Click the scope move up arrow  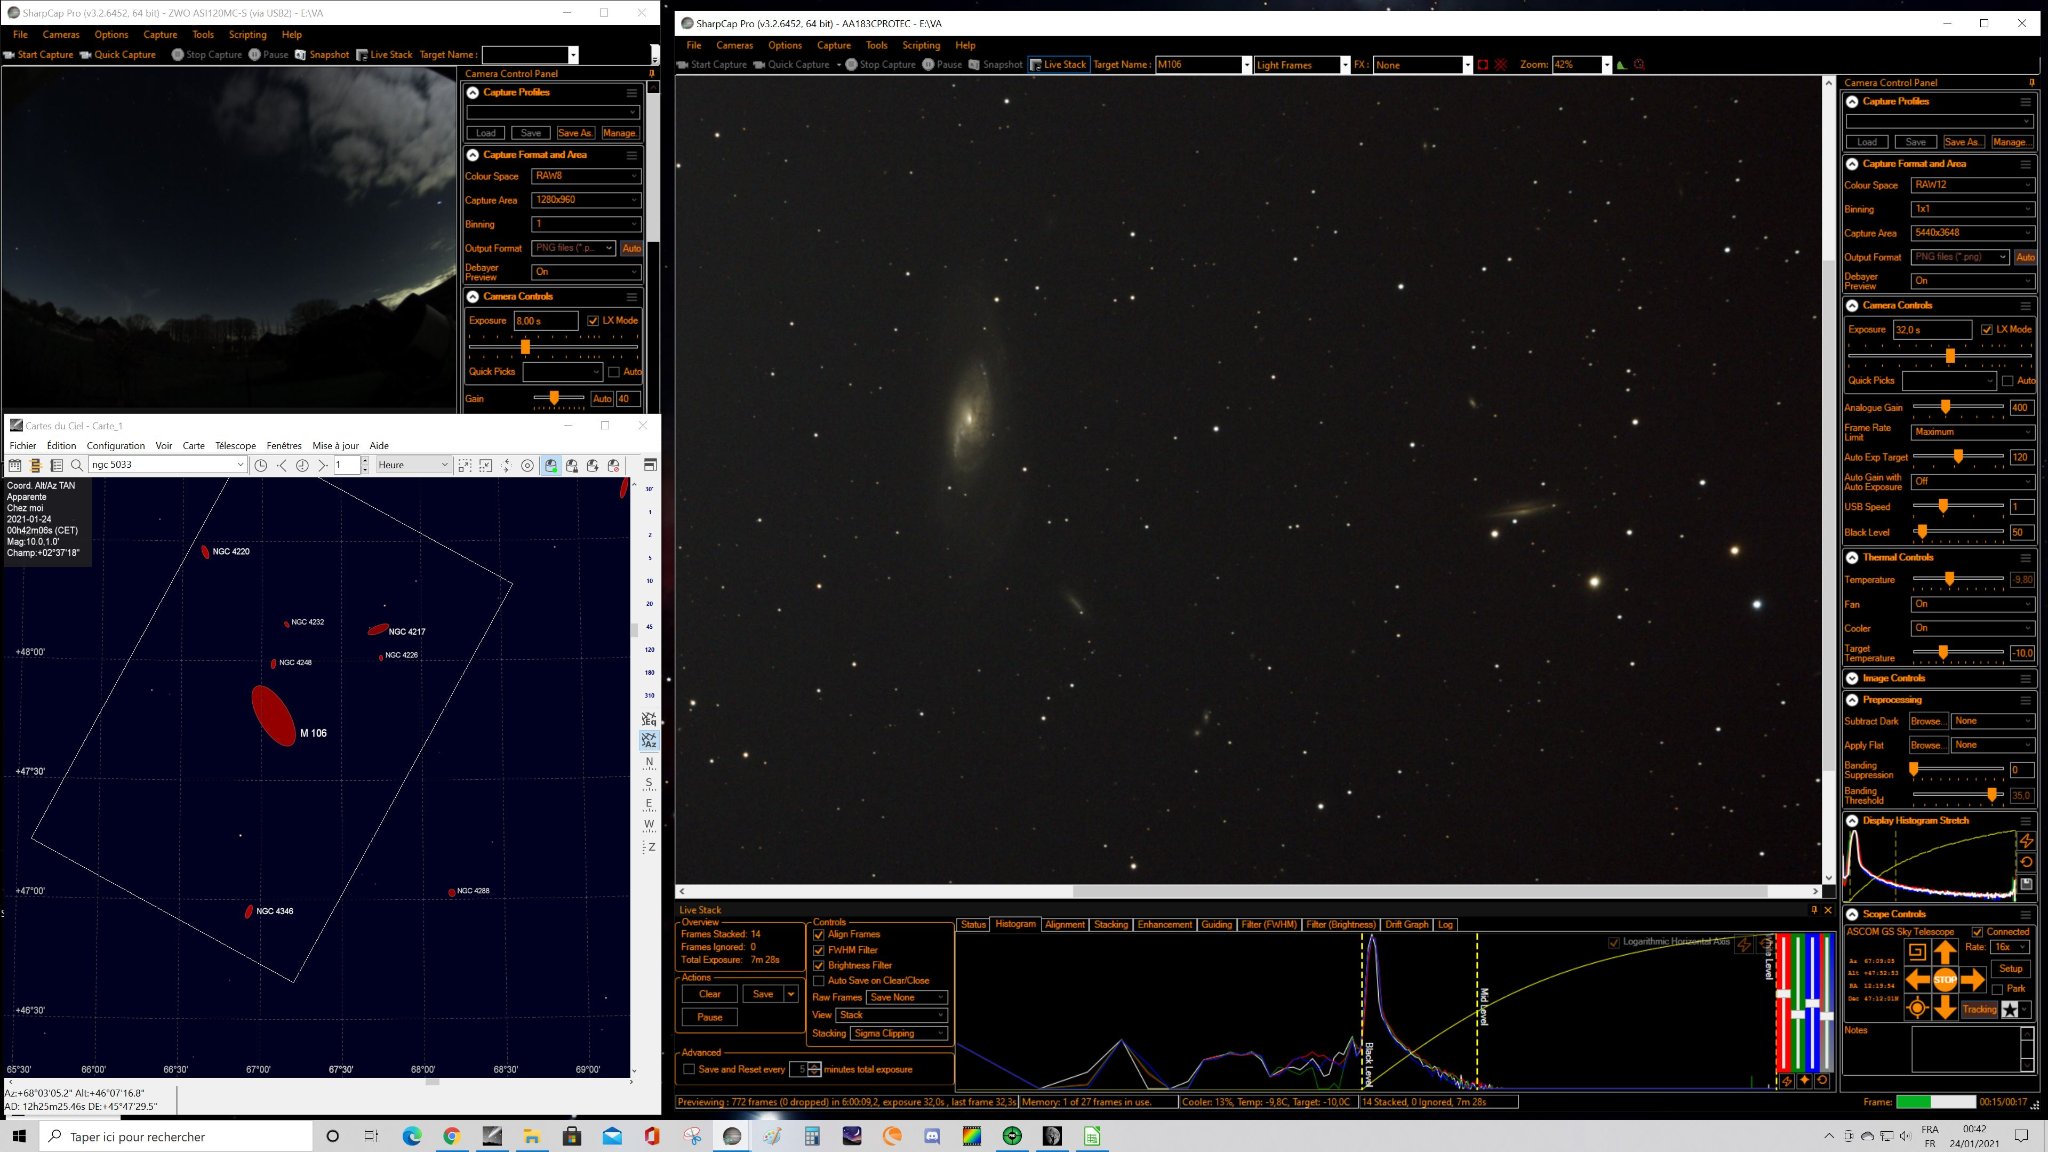point(1945,952)
